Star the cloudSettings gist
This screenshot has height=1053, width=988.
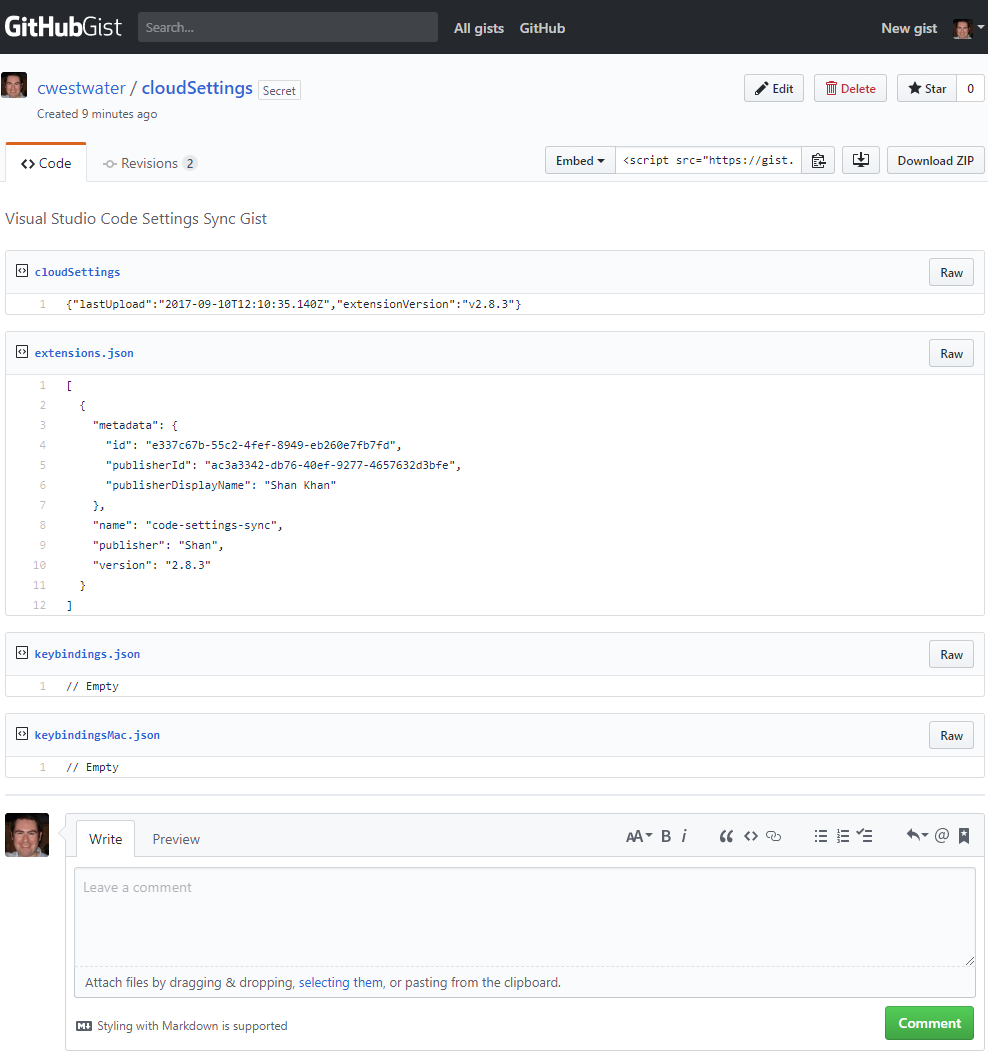(927, 88)
